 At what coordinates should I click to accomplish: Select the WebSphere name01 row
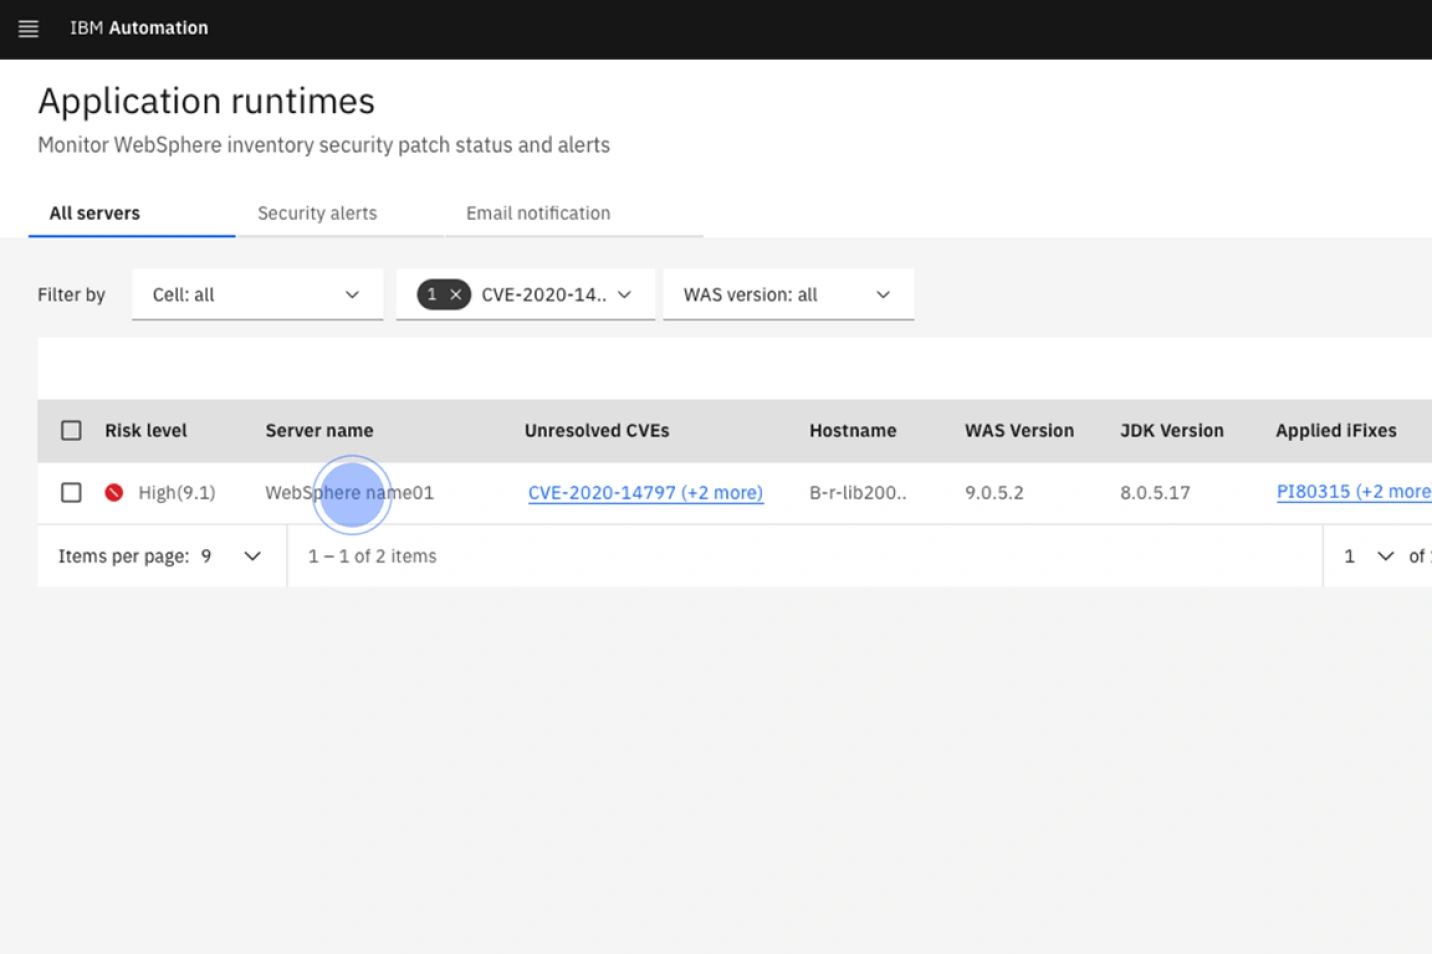pos(350,492)
